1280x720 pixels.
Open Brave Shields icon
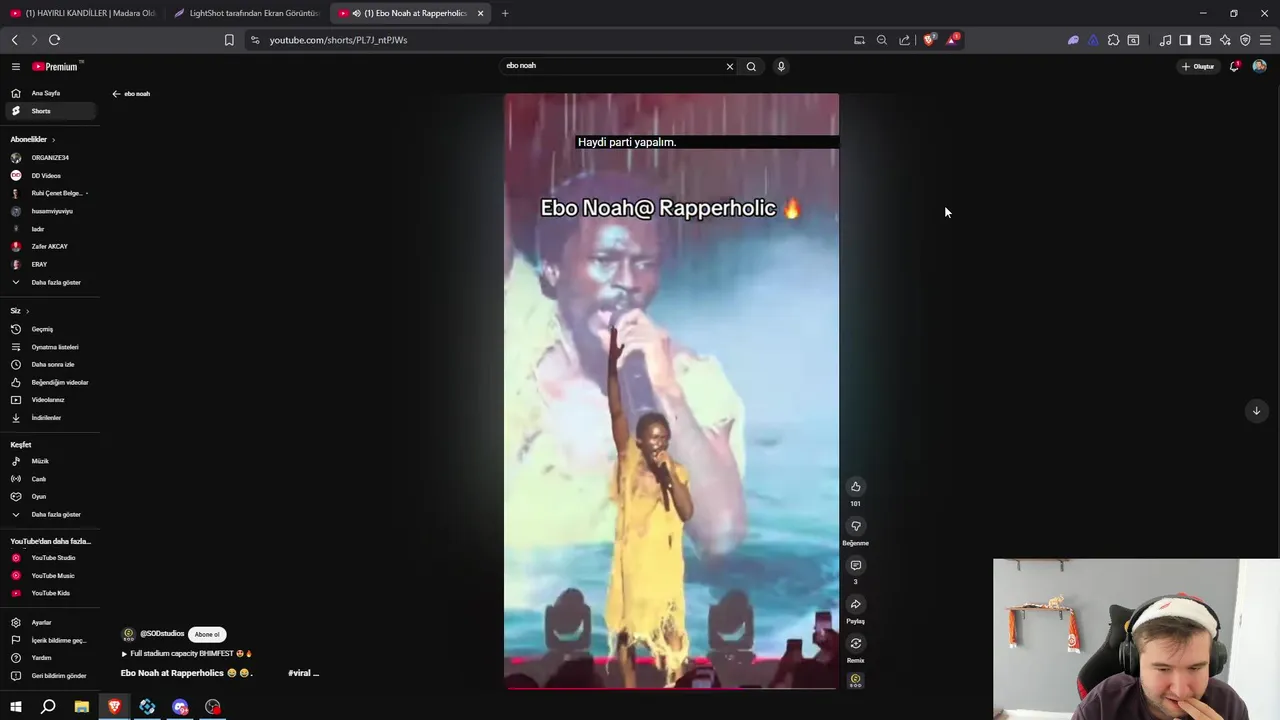[929, 40]
